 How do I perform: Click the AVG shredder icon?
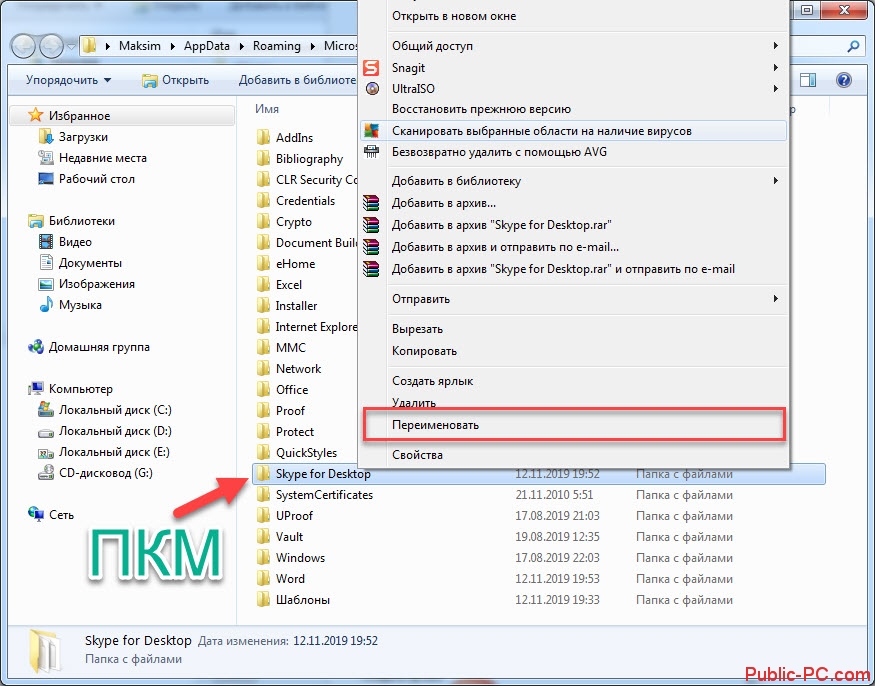click(371, 151)
